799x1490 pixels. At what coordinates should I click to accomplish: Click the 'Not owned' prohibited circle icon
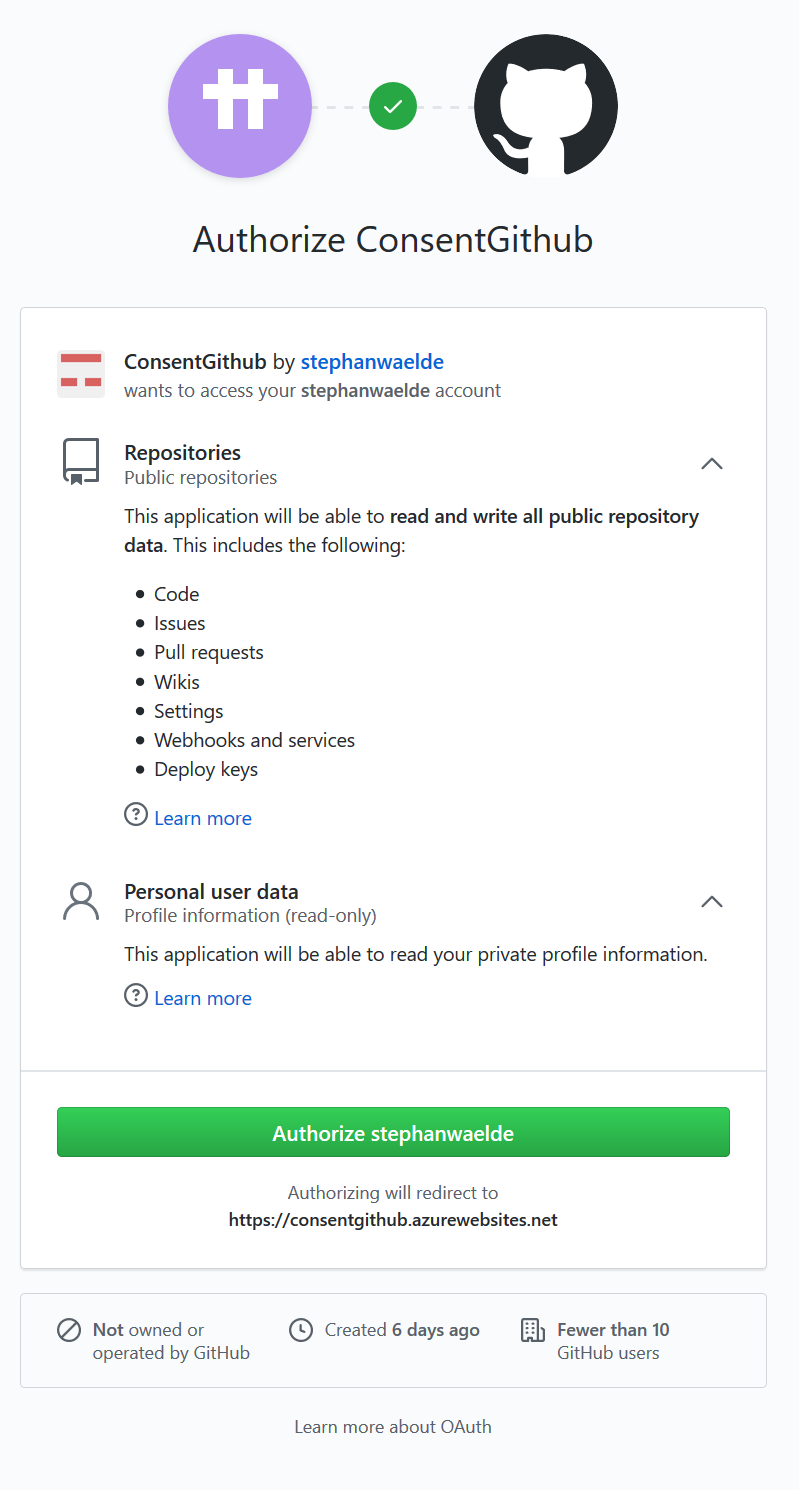pos(69,1330)
